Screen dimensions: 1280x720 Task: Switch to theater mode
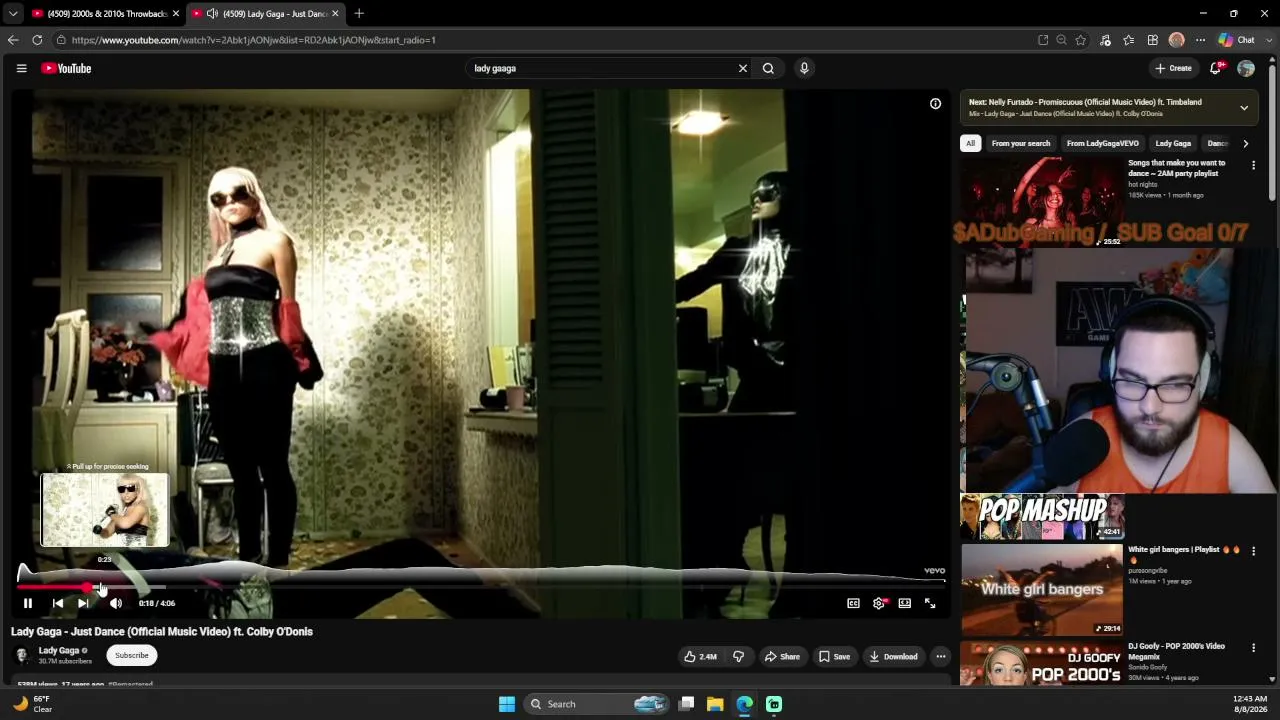click(904, 603)
